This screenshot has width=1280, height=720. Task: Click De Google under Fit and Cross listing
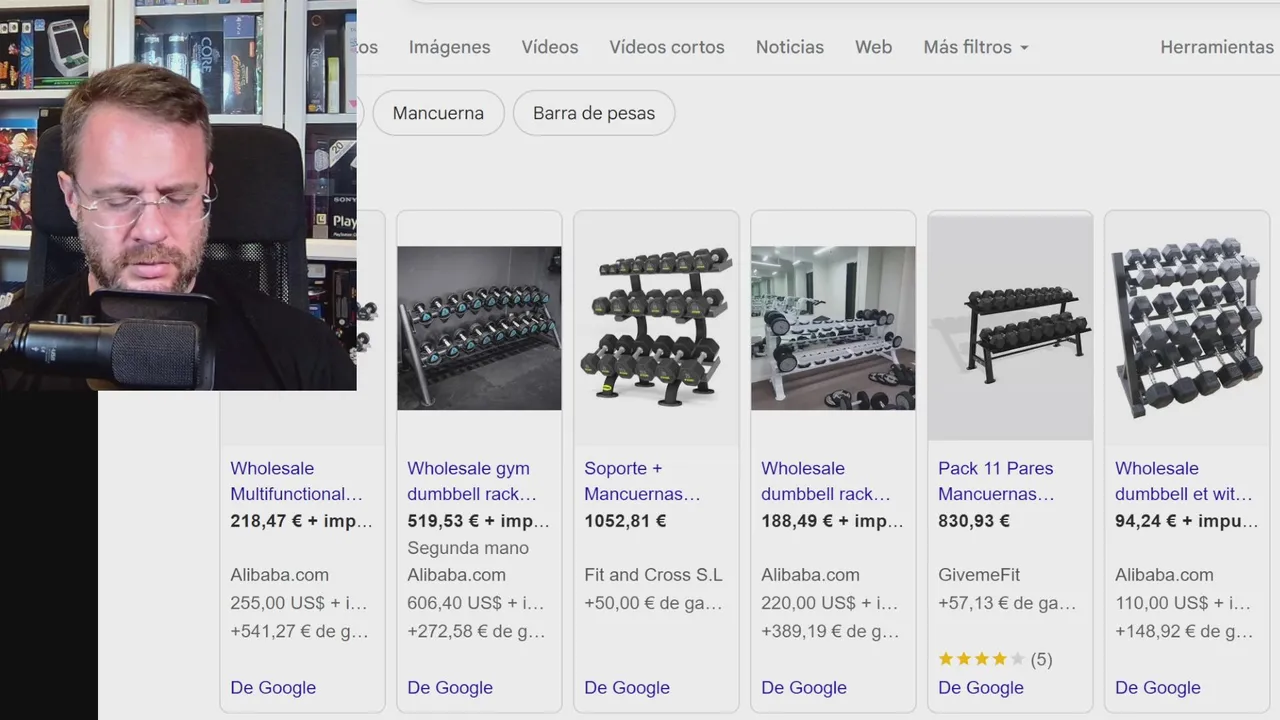(x=627, y=688)
